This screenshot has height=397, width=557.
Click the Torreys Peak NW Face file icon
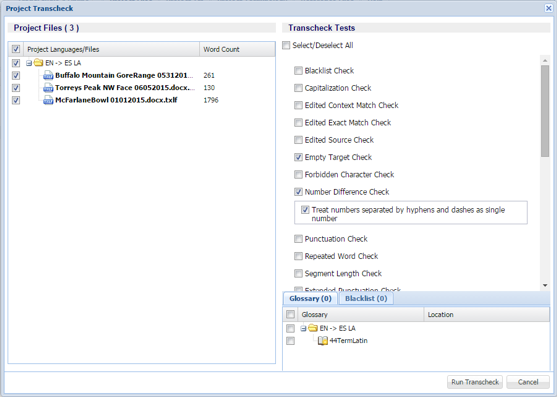48,88
